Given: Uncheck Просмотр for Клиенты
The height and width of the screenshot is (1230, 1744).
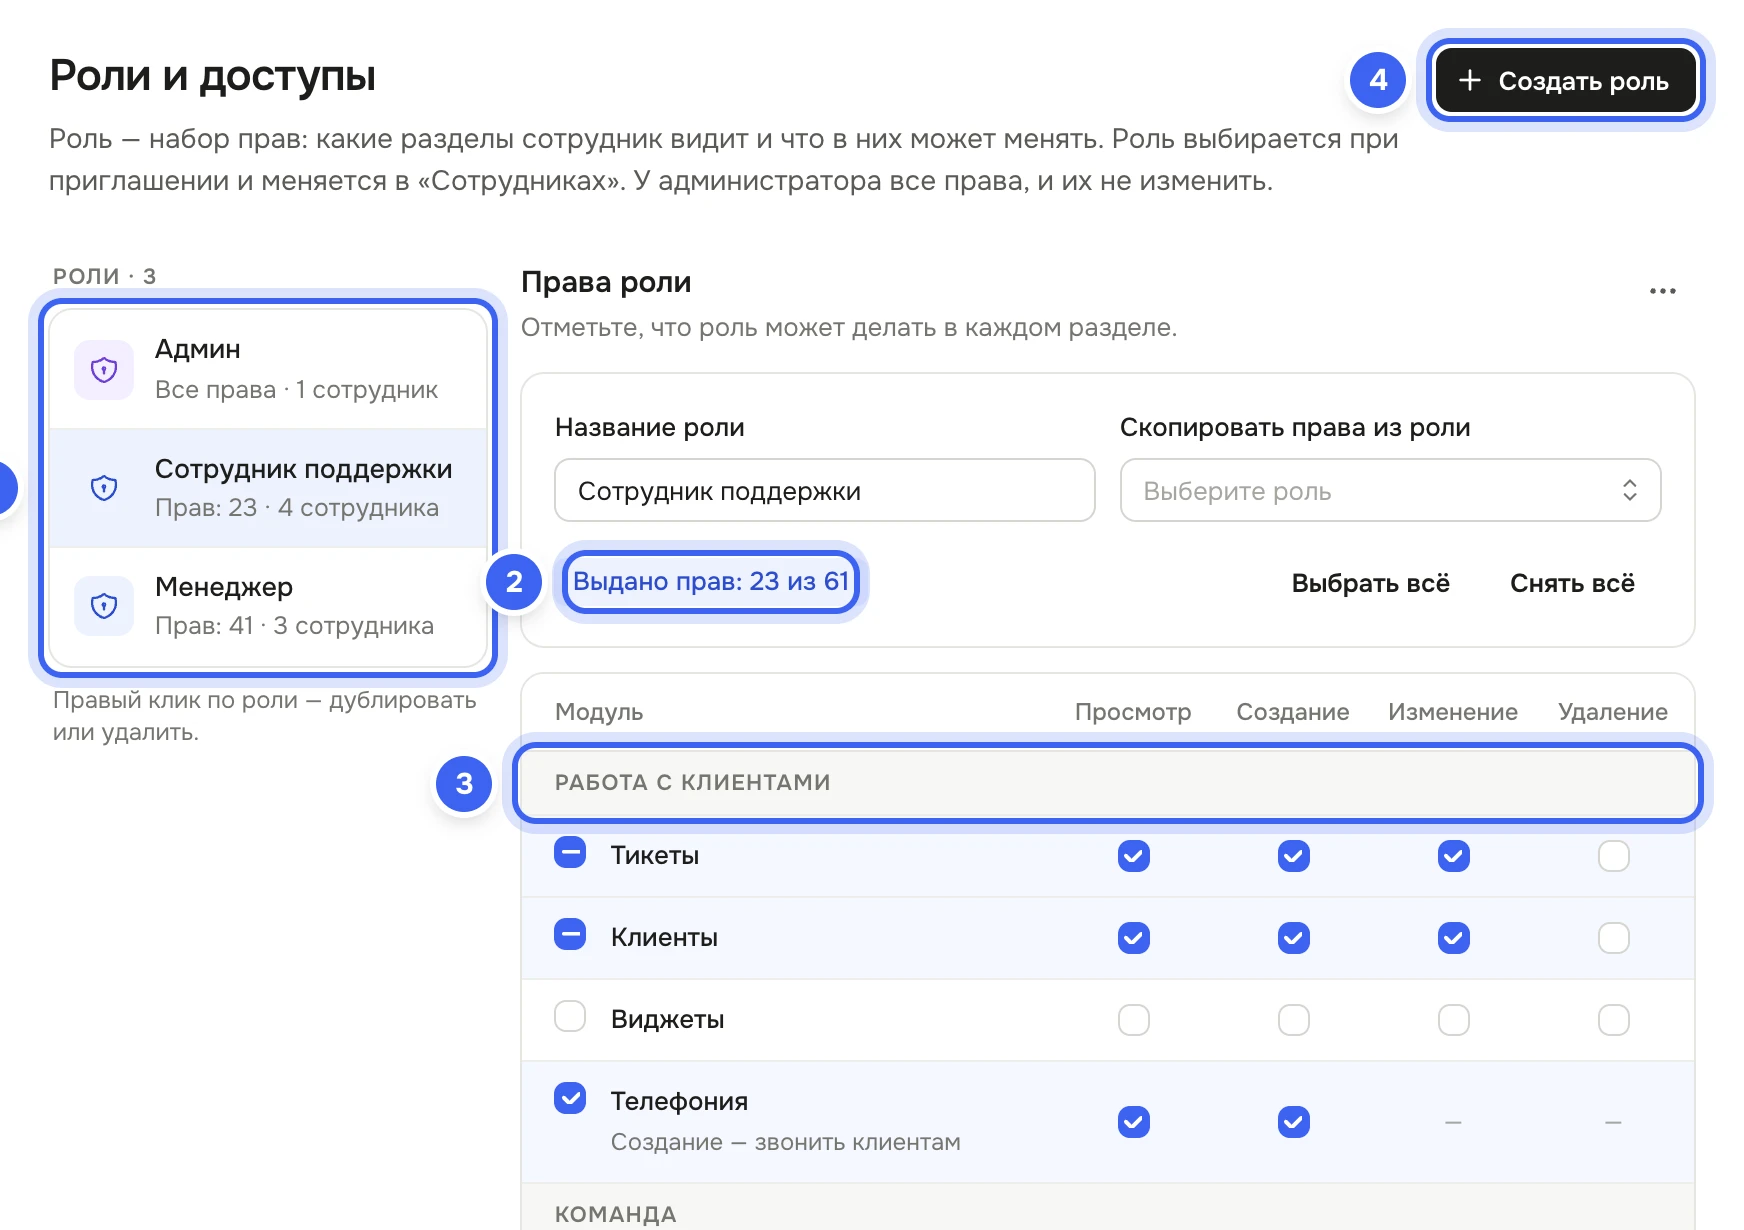Looking at the screenshot, I should click(x=1134, y=938).
